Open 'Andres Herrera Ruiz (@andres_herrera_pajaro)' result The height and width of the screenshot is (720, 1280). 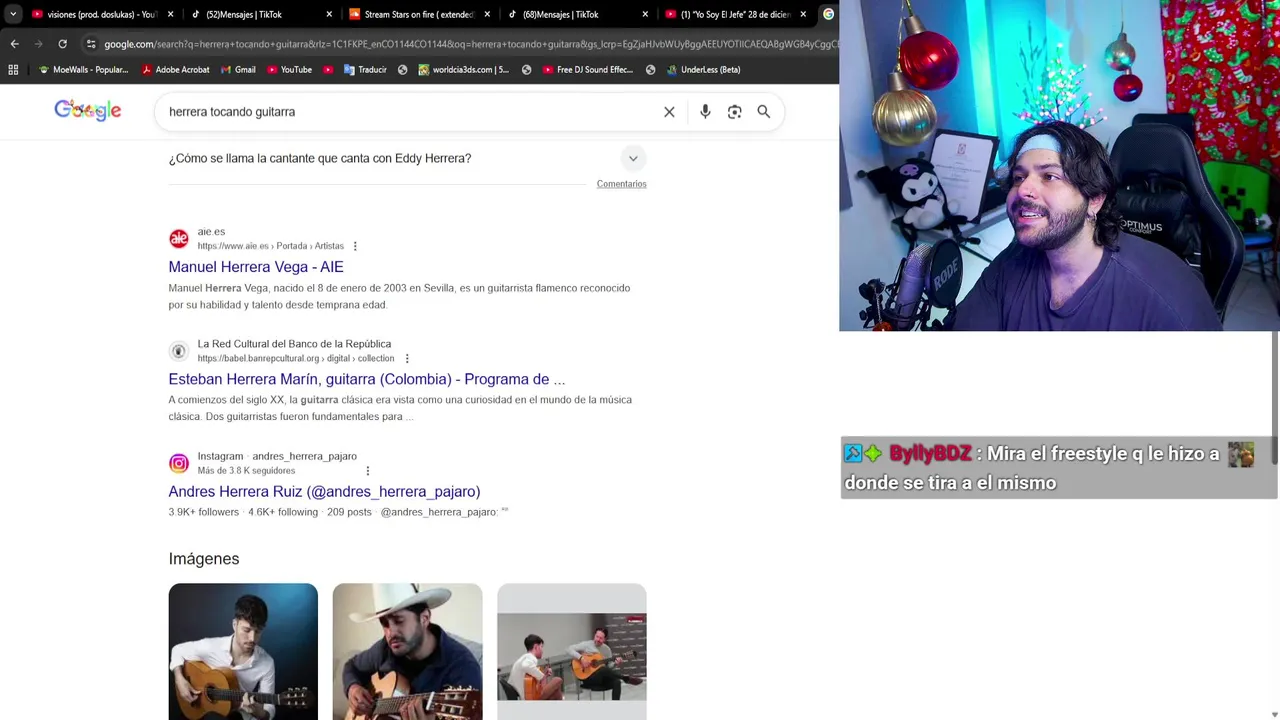pyautogui.click(x=324, y=491)
